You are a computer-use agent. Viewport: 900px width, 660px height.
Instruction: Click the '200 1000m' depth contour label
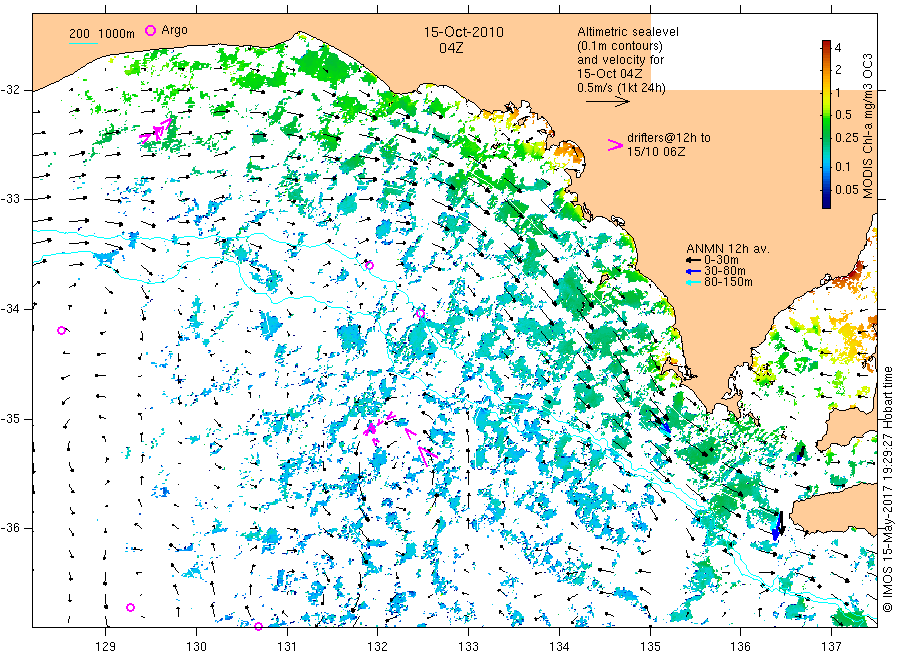click(x=102, y=34)
